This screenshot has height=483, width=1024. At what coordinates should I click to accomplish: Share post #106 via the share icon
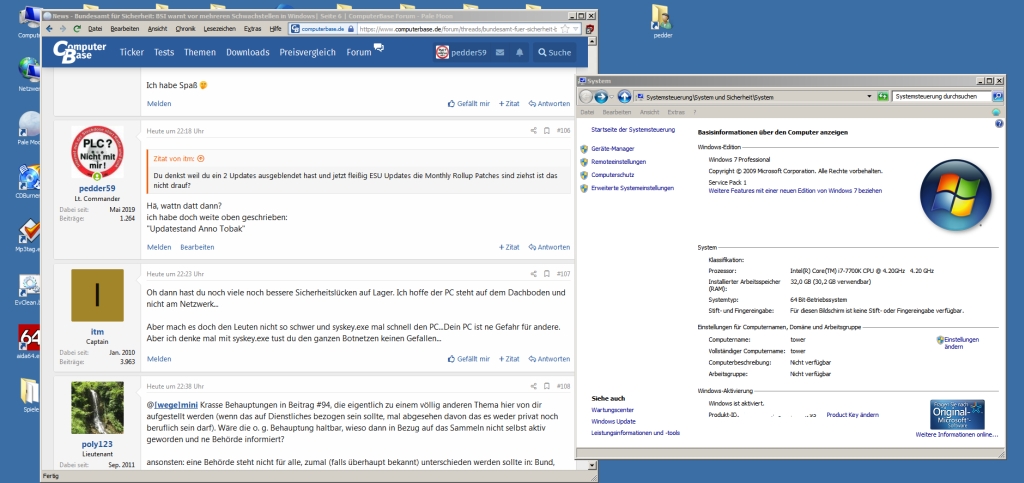534,131
